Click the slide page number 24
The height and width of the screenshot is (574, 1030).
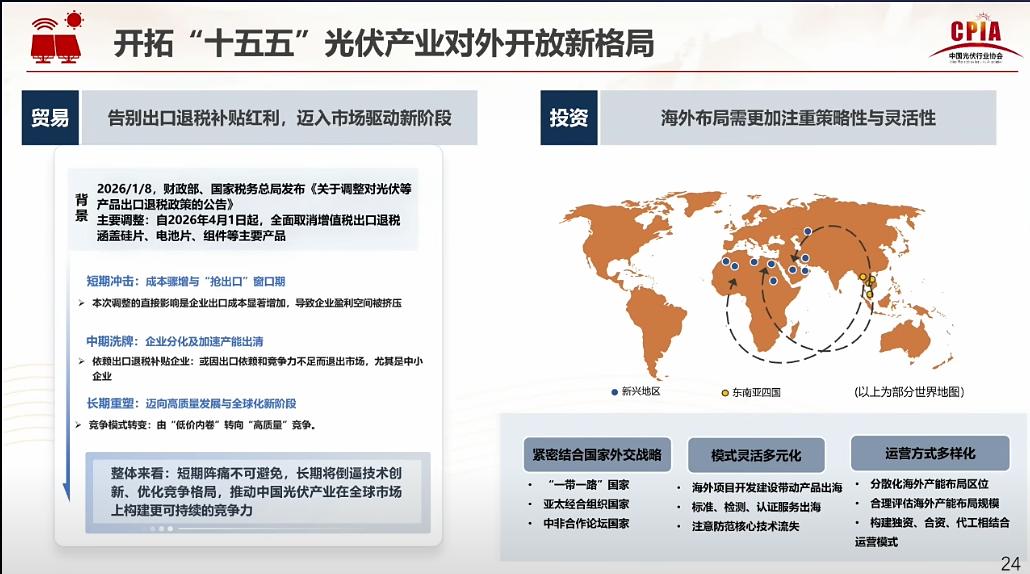pos(1010,561)
